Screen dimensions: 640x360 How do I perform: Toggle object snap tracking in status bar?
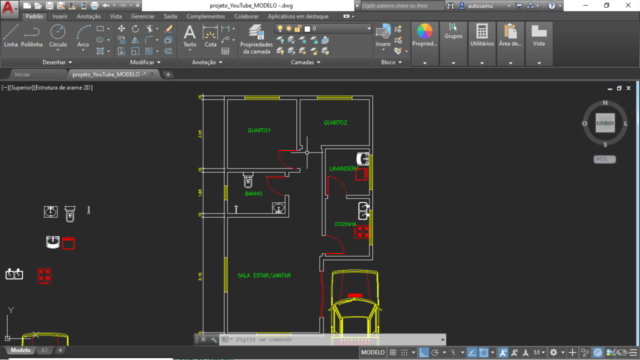(472, 352)
